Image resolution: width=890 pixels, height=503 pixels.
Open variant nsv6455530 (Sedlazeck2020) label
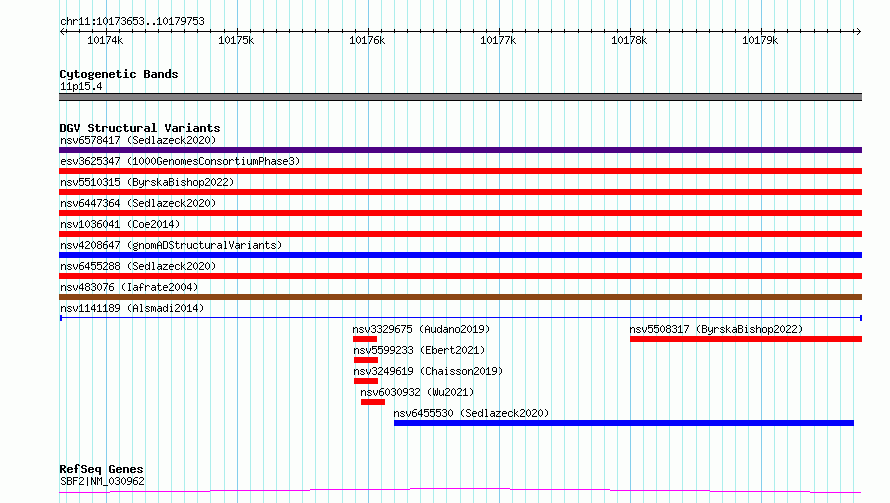pos(471,413)
